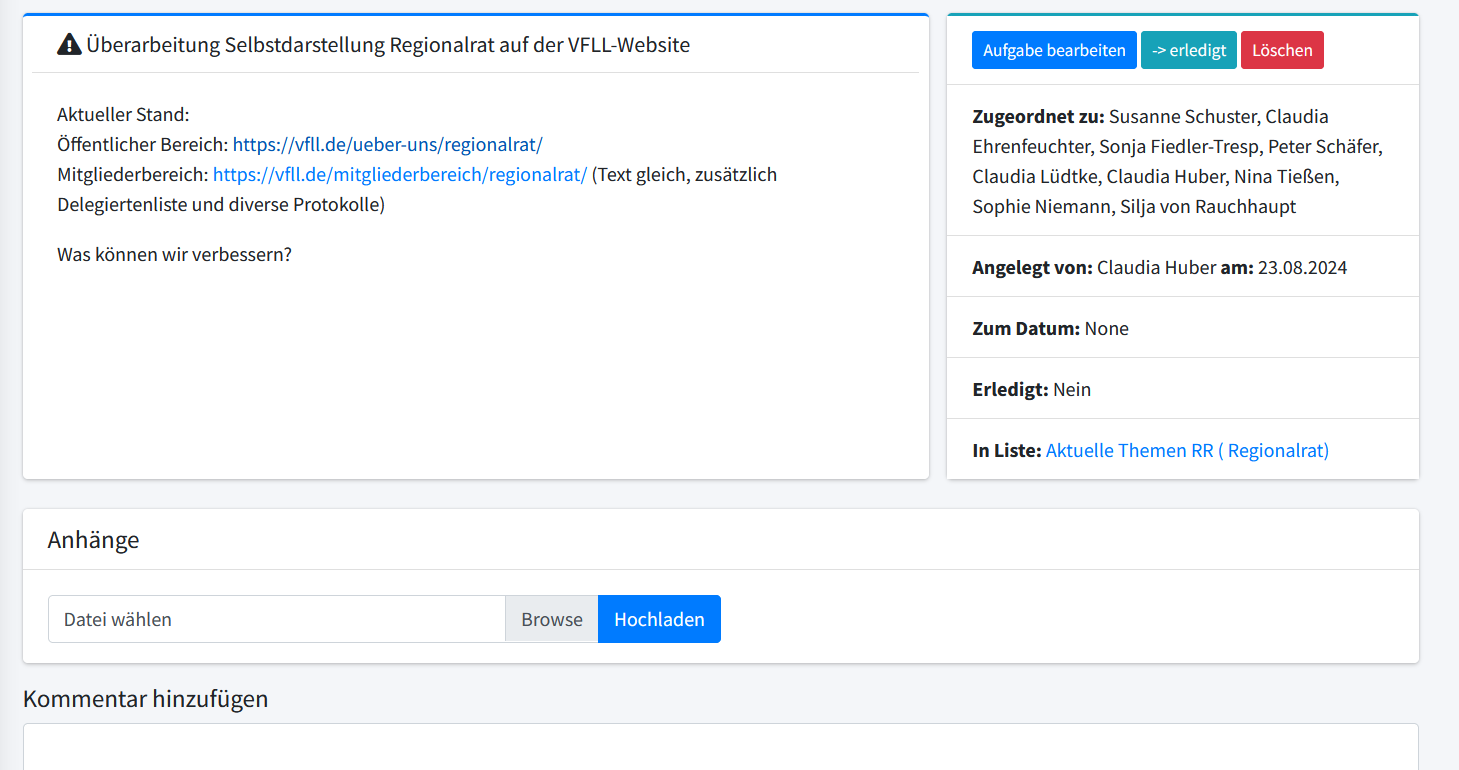Click the blue Hochladen upload button
This screenshot has width=1459, height=770.
(659, 619)
